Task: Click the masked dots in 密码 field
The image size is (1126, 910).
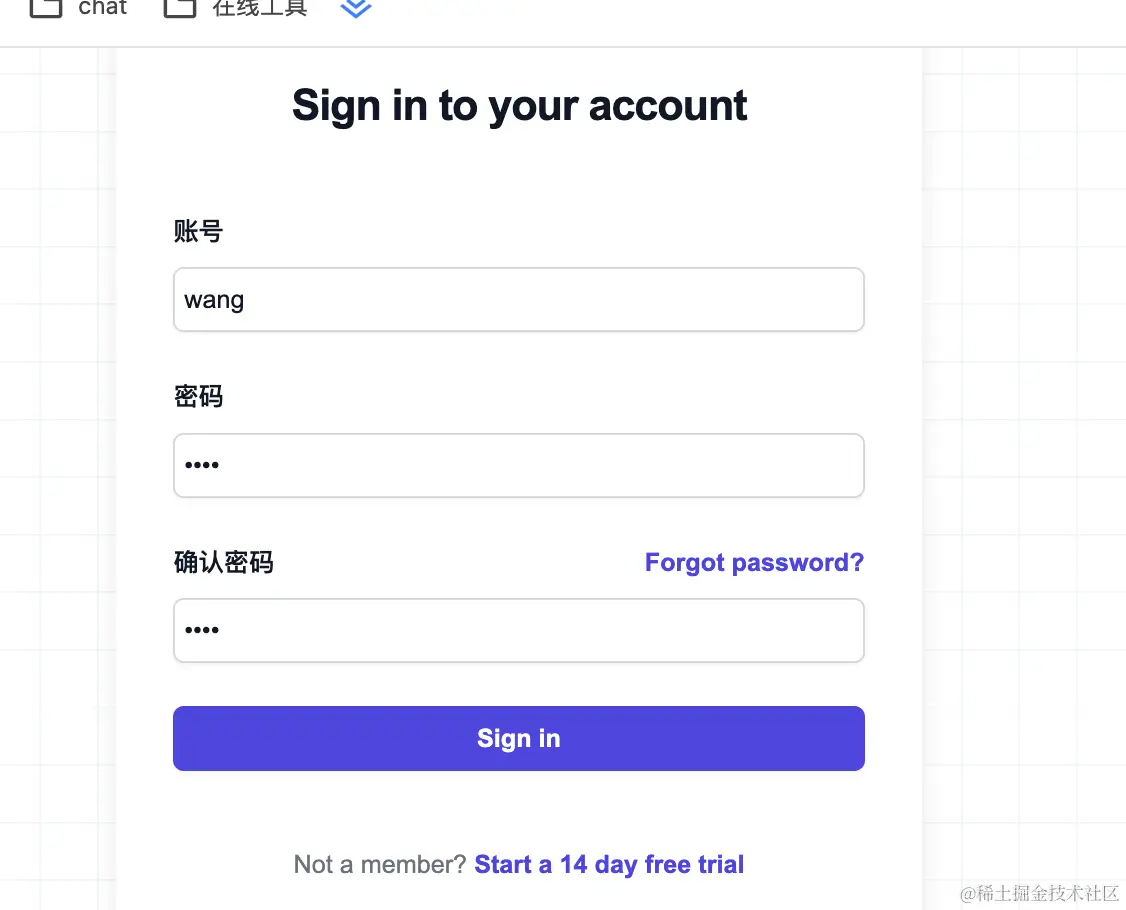Action: point(202,465)
